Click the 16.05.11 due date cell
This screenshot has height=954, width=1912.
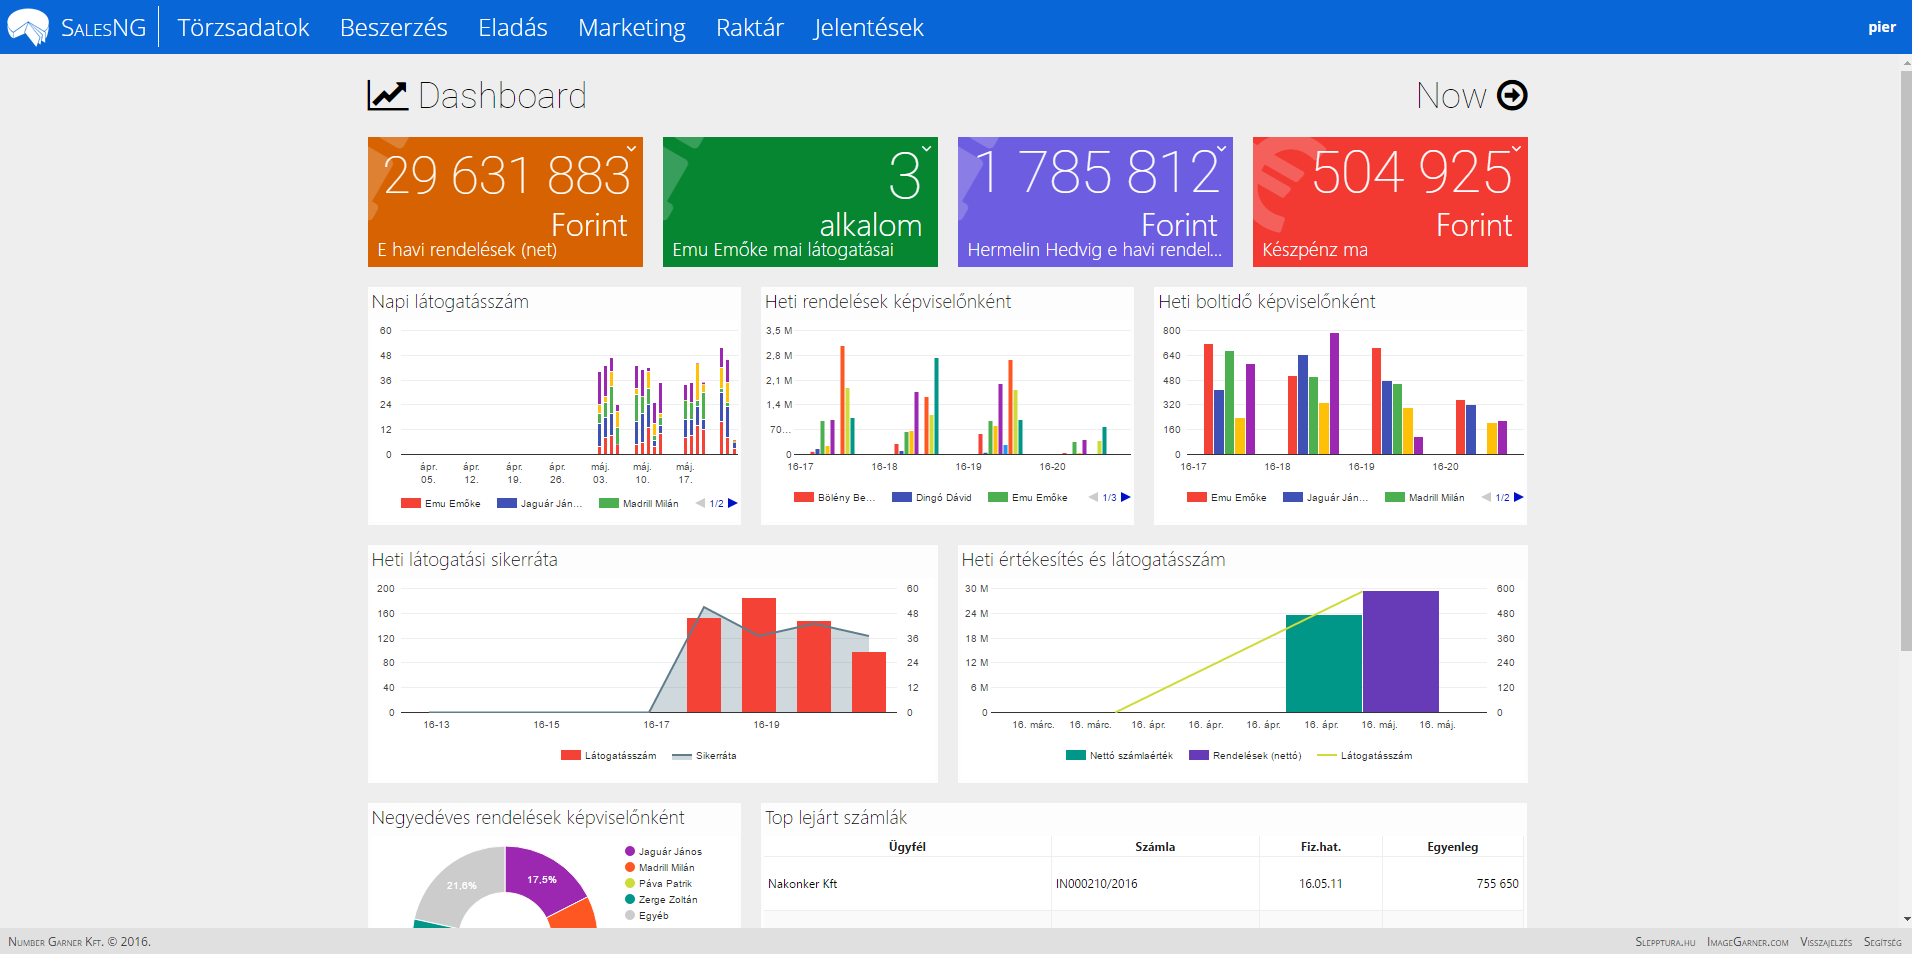coord(1321,884)
